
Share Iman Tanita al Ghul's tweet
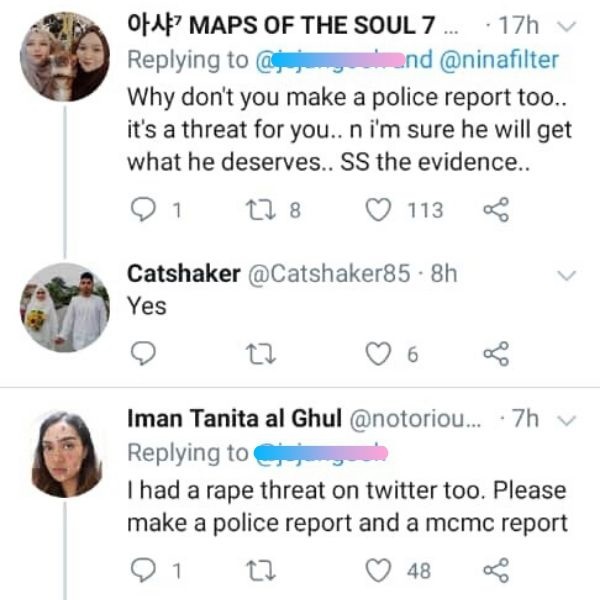(x=494, y=570)
